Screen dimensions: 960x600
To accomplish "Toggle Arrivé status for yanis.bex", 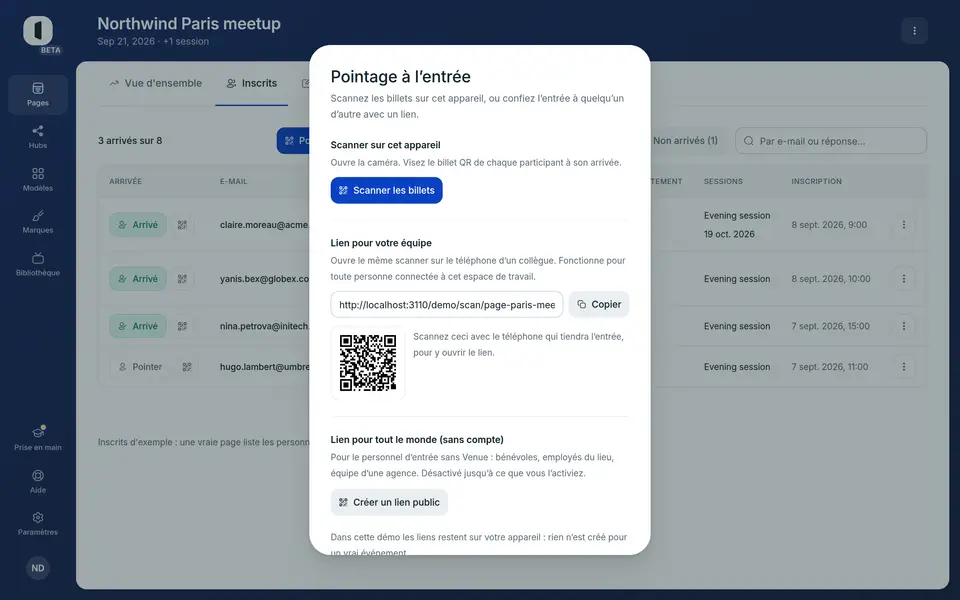I will pos(138,279).
